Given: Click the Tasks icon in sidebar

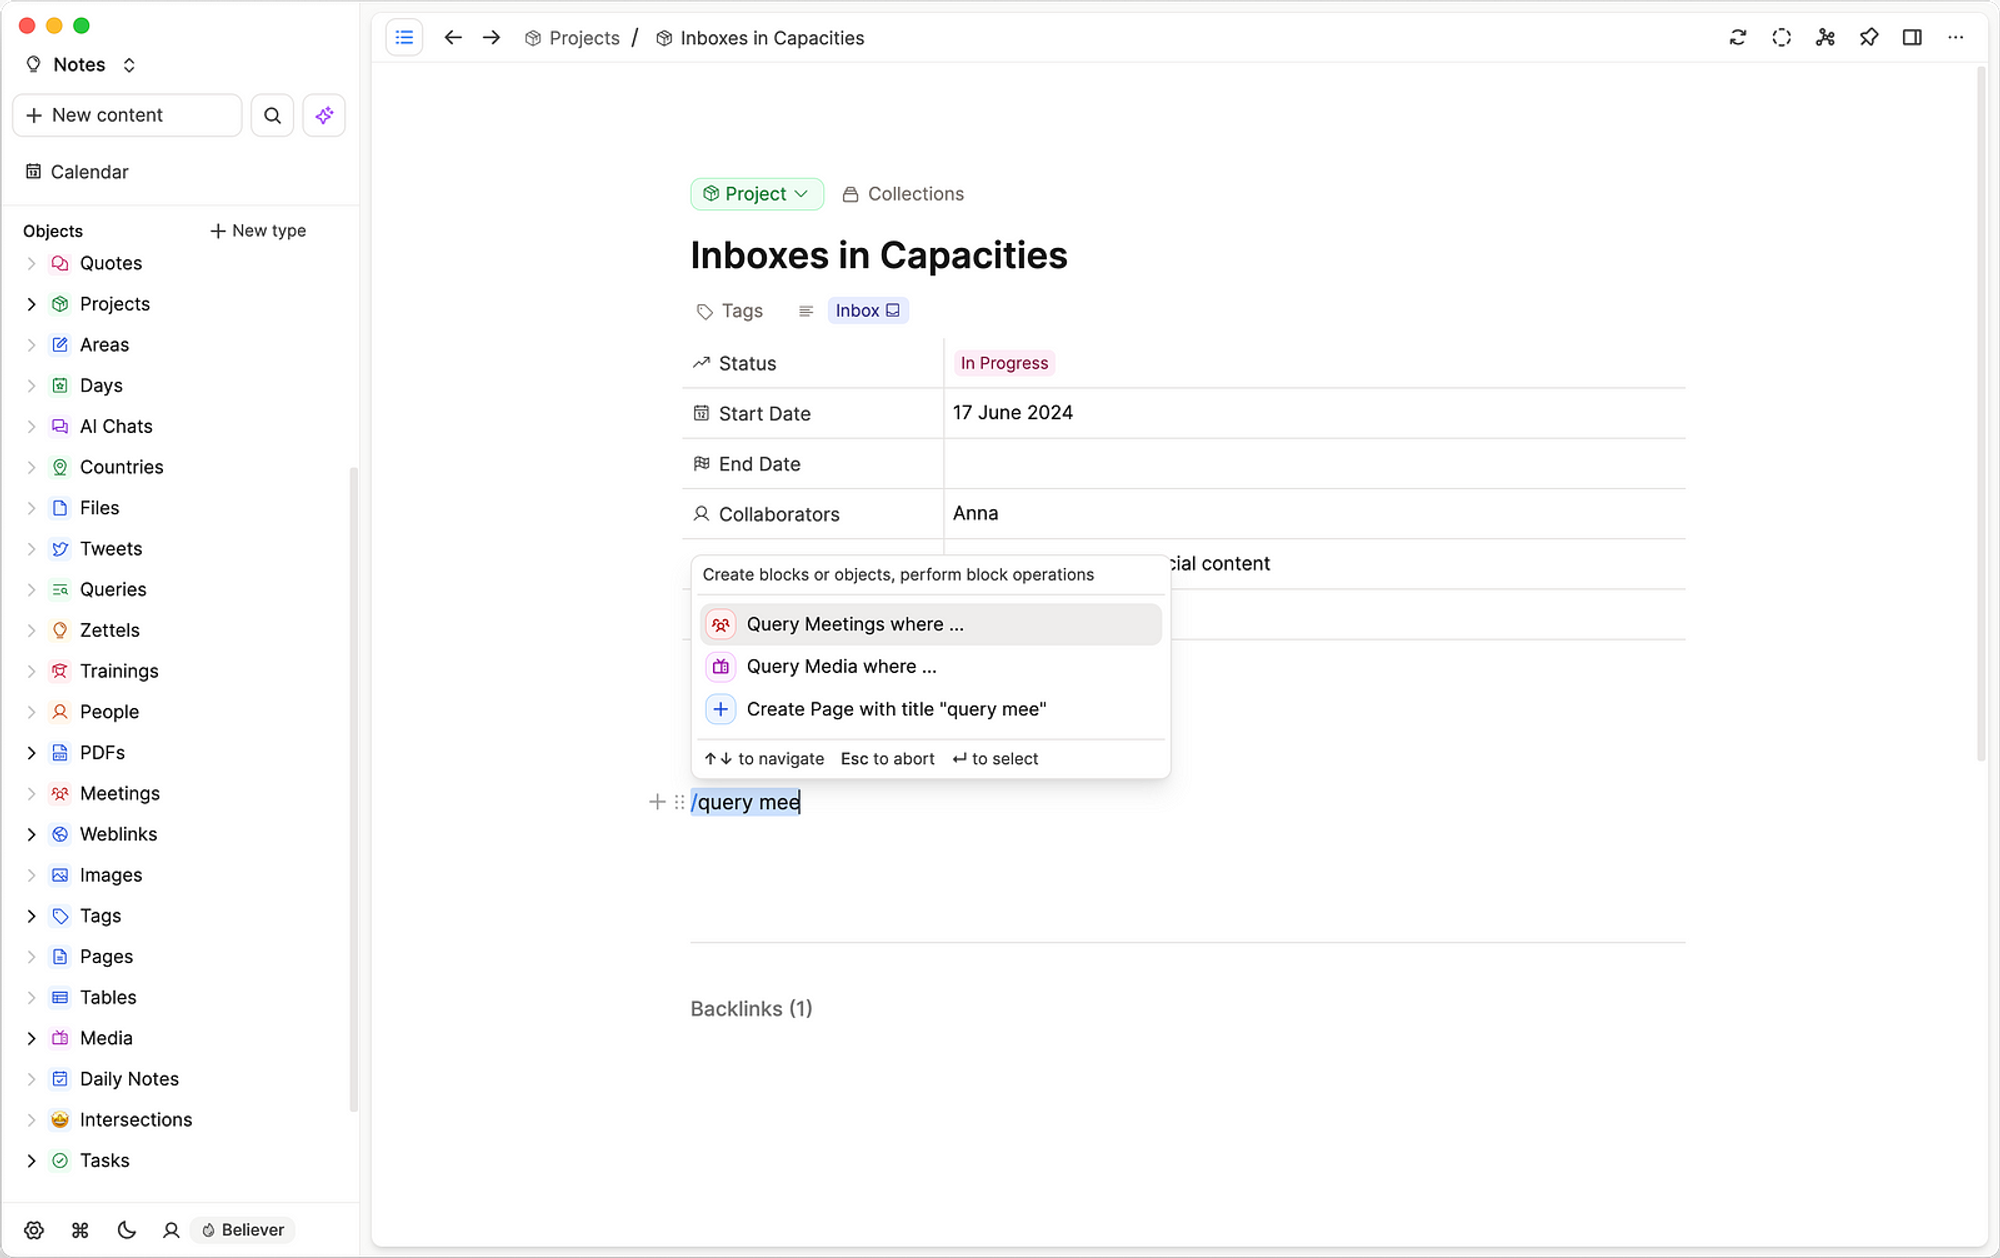Looking at the screenshot, I should point(61,1159).
